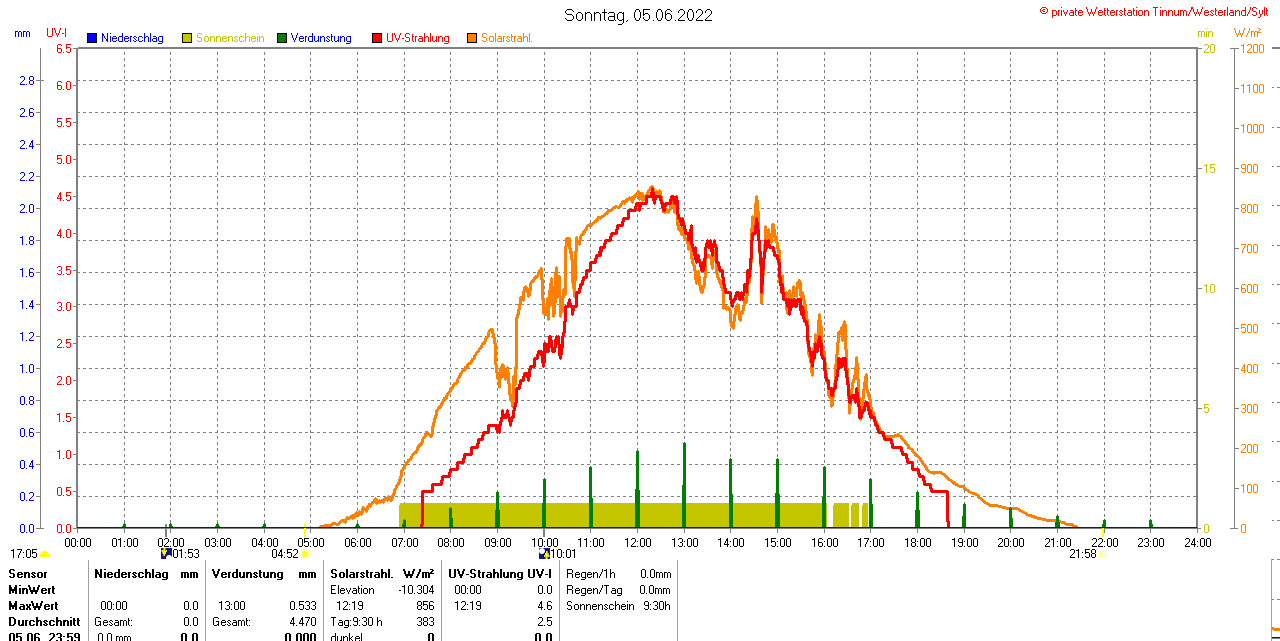
Task: Click the 12:00 label on time axis
Action: point(637,543)
